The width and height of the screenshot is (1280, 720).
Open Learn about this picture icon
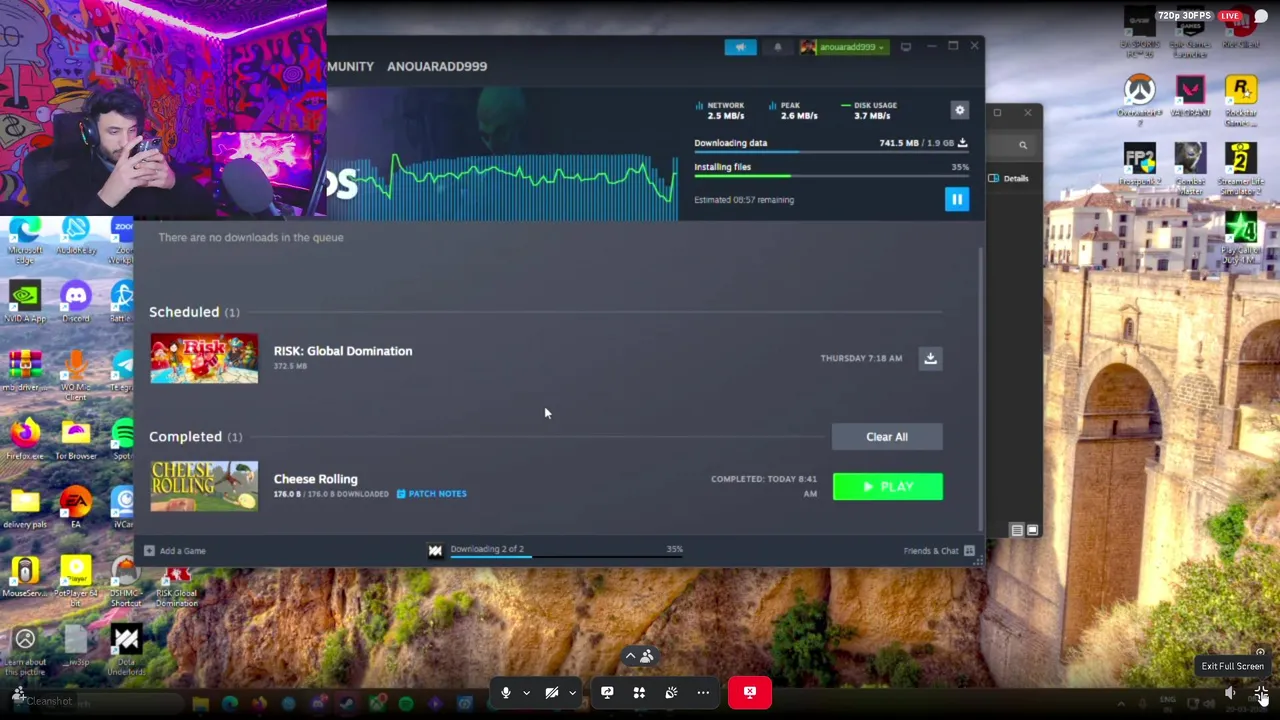[x=24, y=651]
